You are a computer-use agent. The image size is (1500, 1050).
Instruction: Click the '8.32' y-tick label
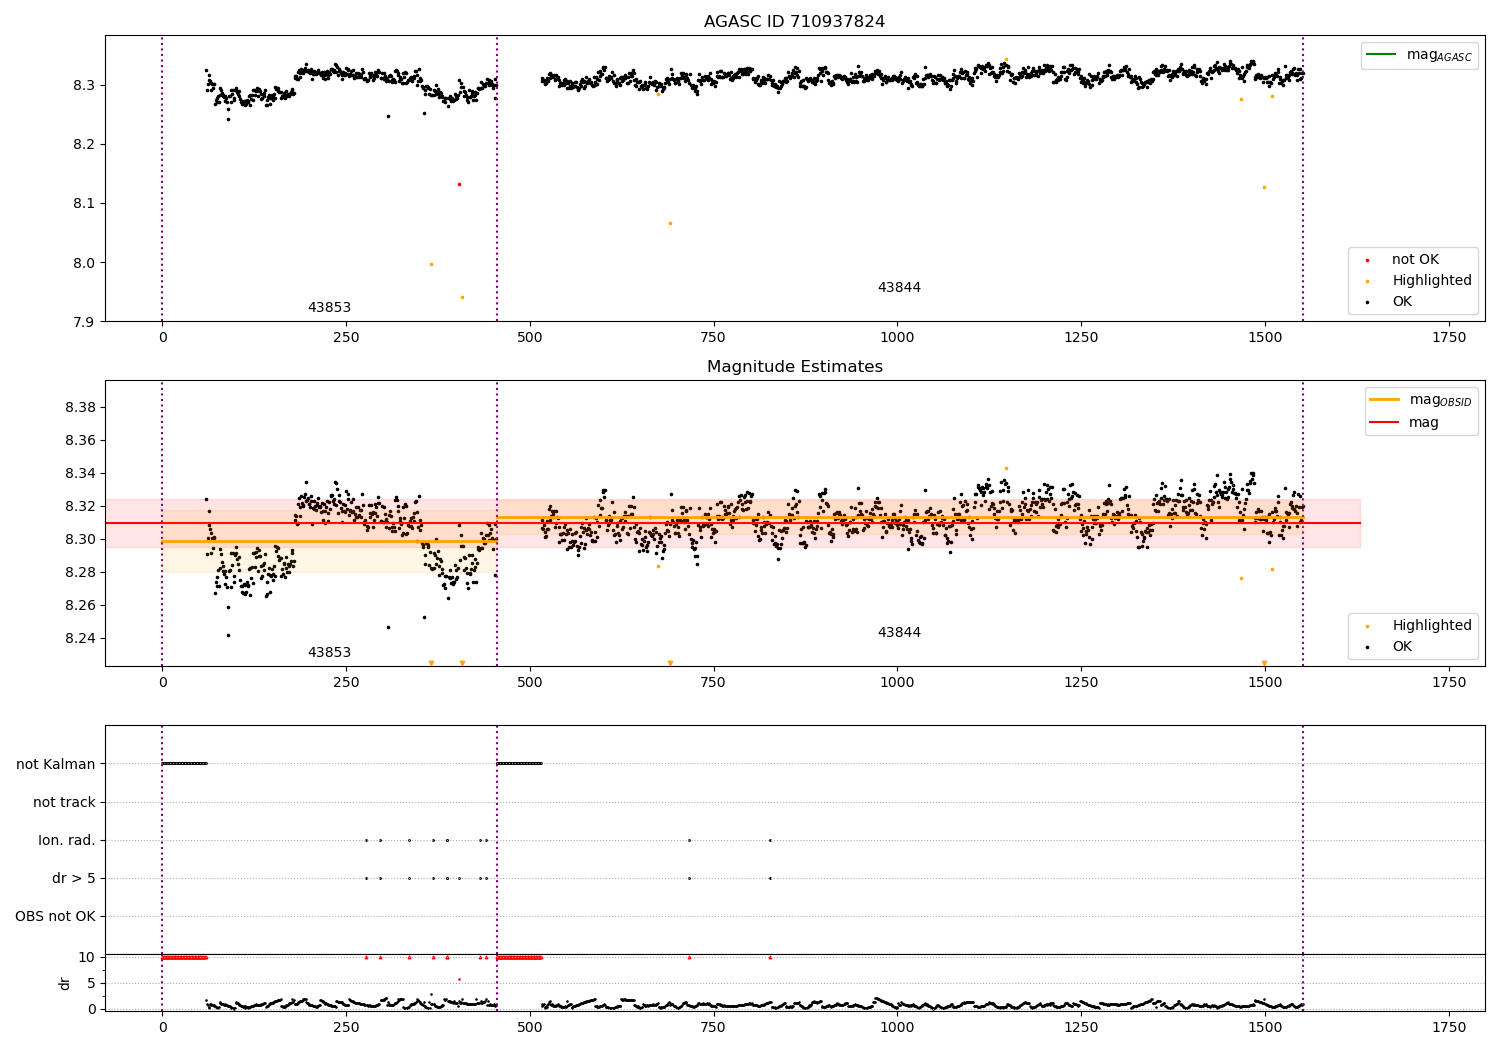[x=80, y=506]
